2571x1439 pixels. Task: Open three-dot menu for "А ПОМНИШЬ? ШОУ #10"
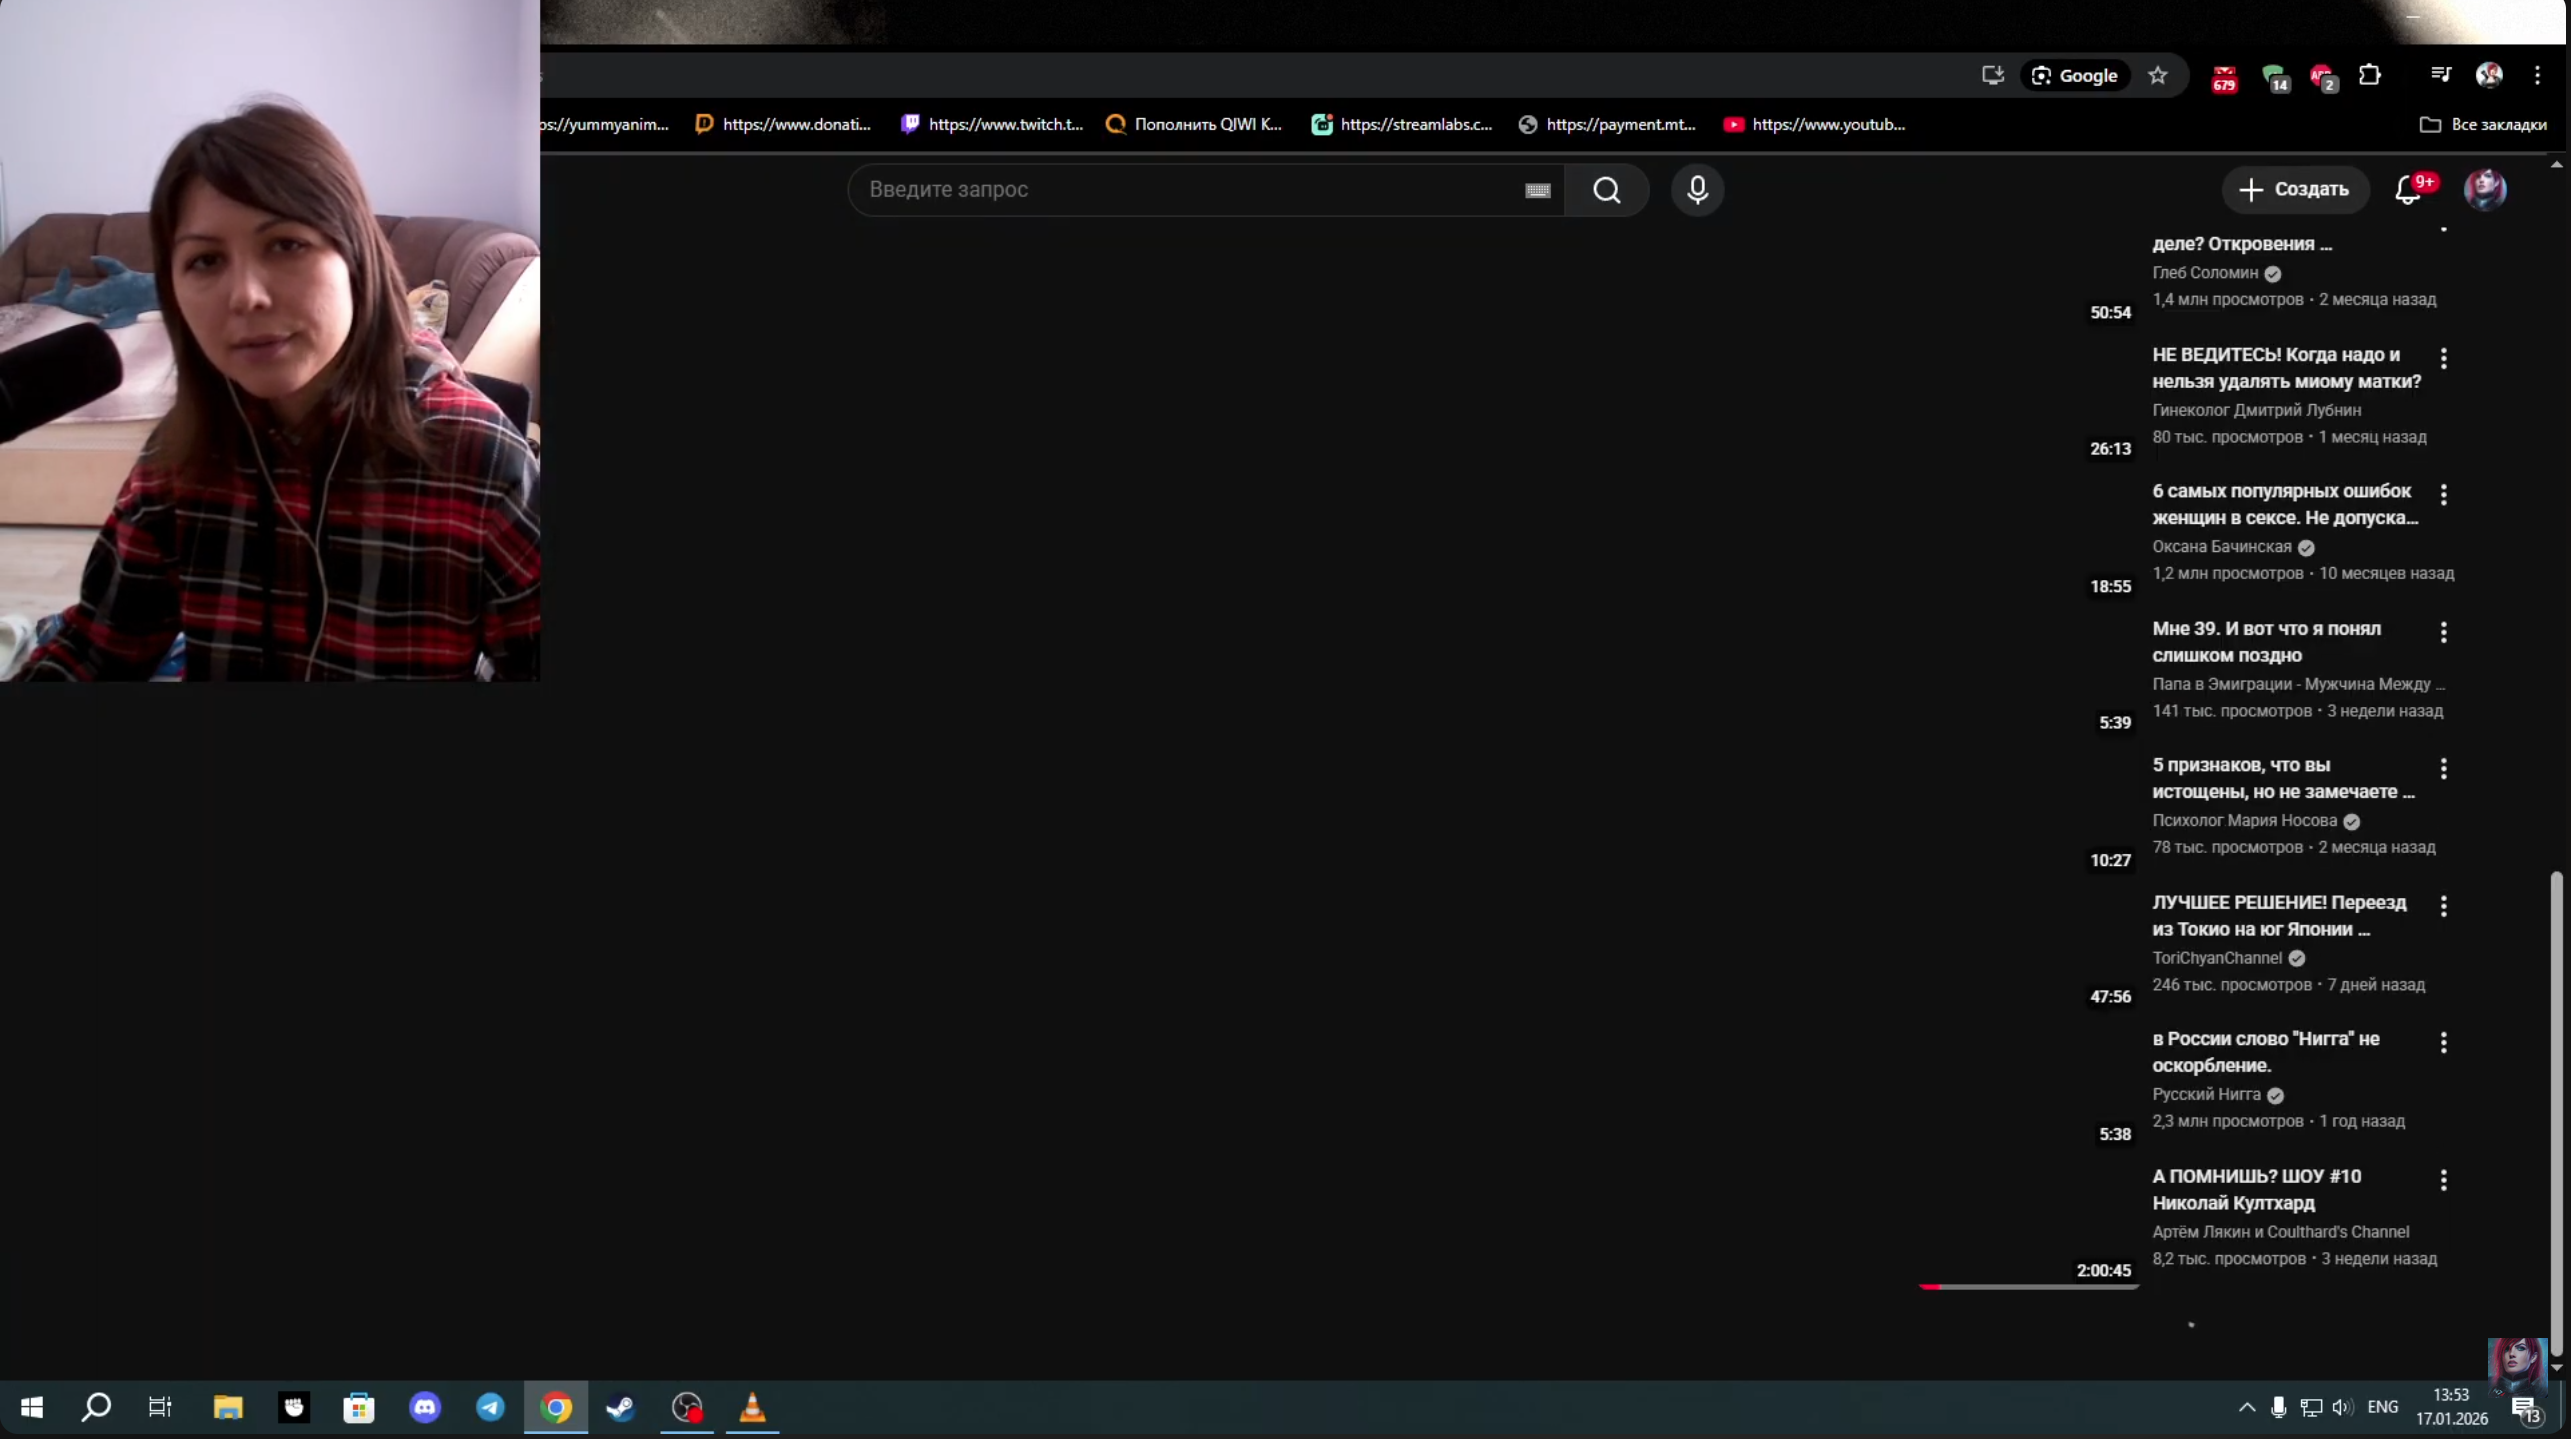coord(2443,1180)
